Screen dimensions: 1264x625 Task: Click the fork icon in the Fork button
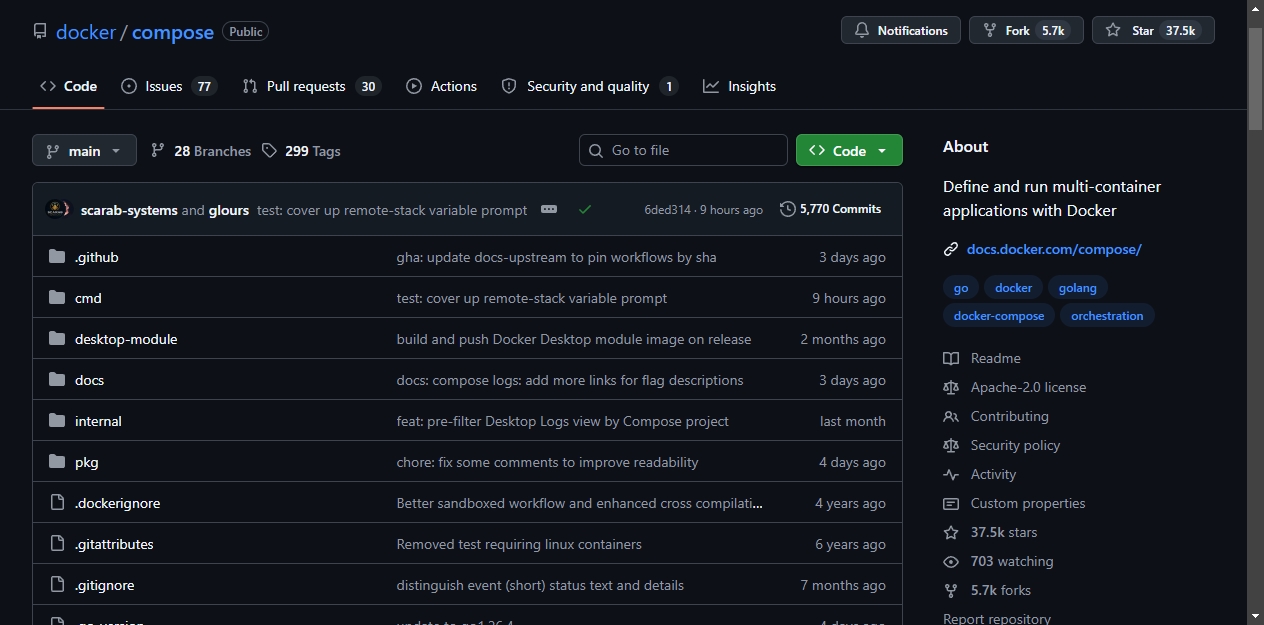click(x=990, y=31)
